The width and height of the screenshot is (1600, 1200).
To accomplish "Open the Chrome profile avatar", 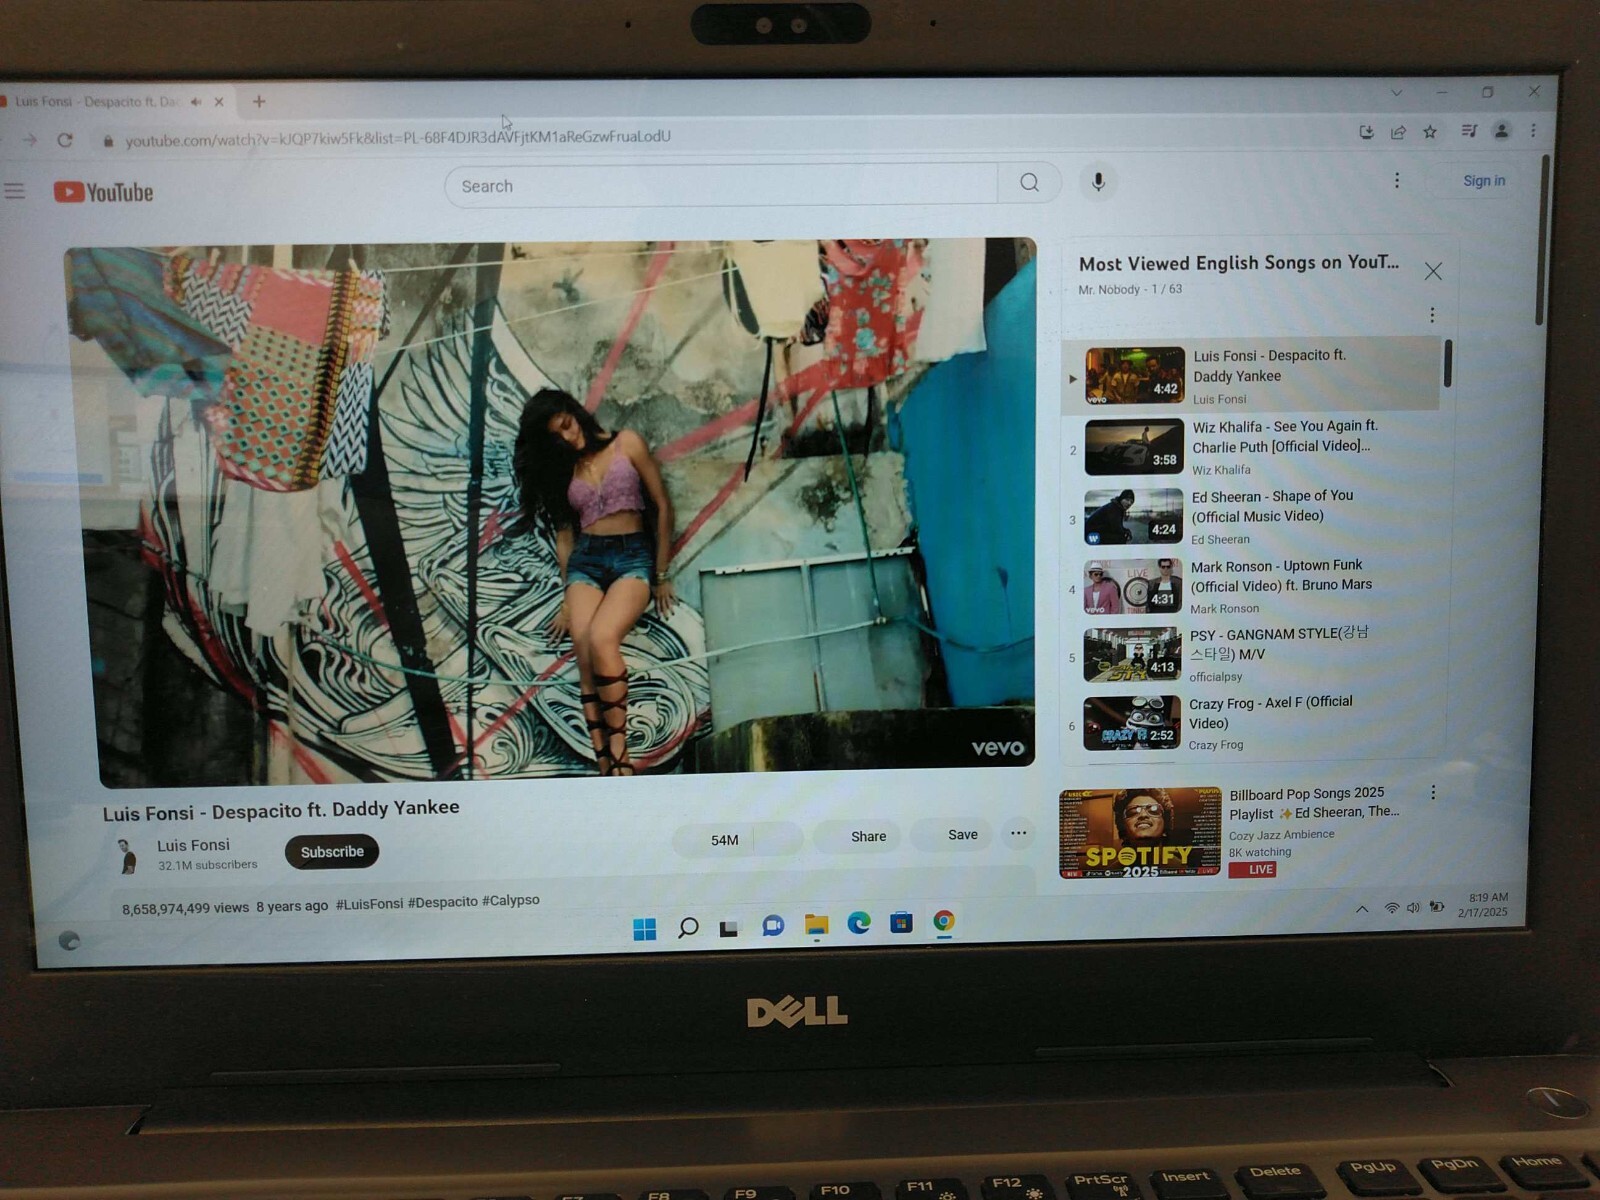I will click(1501, 131).
